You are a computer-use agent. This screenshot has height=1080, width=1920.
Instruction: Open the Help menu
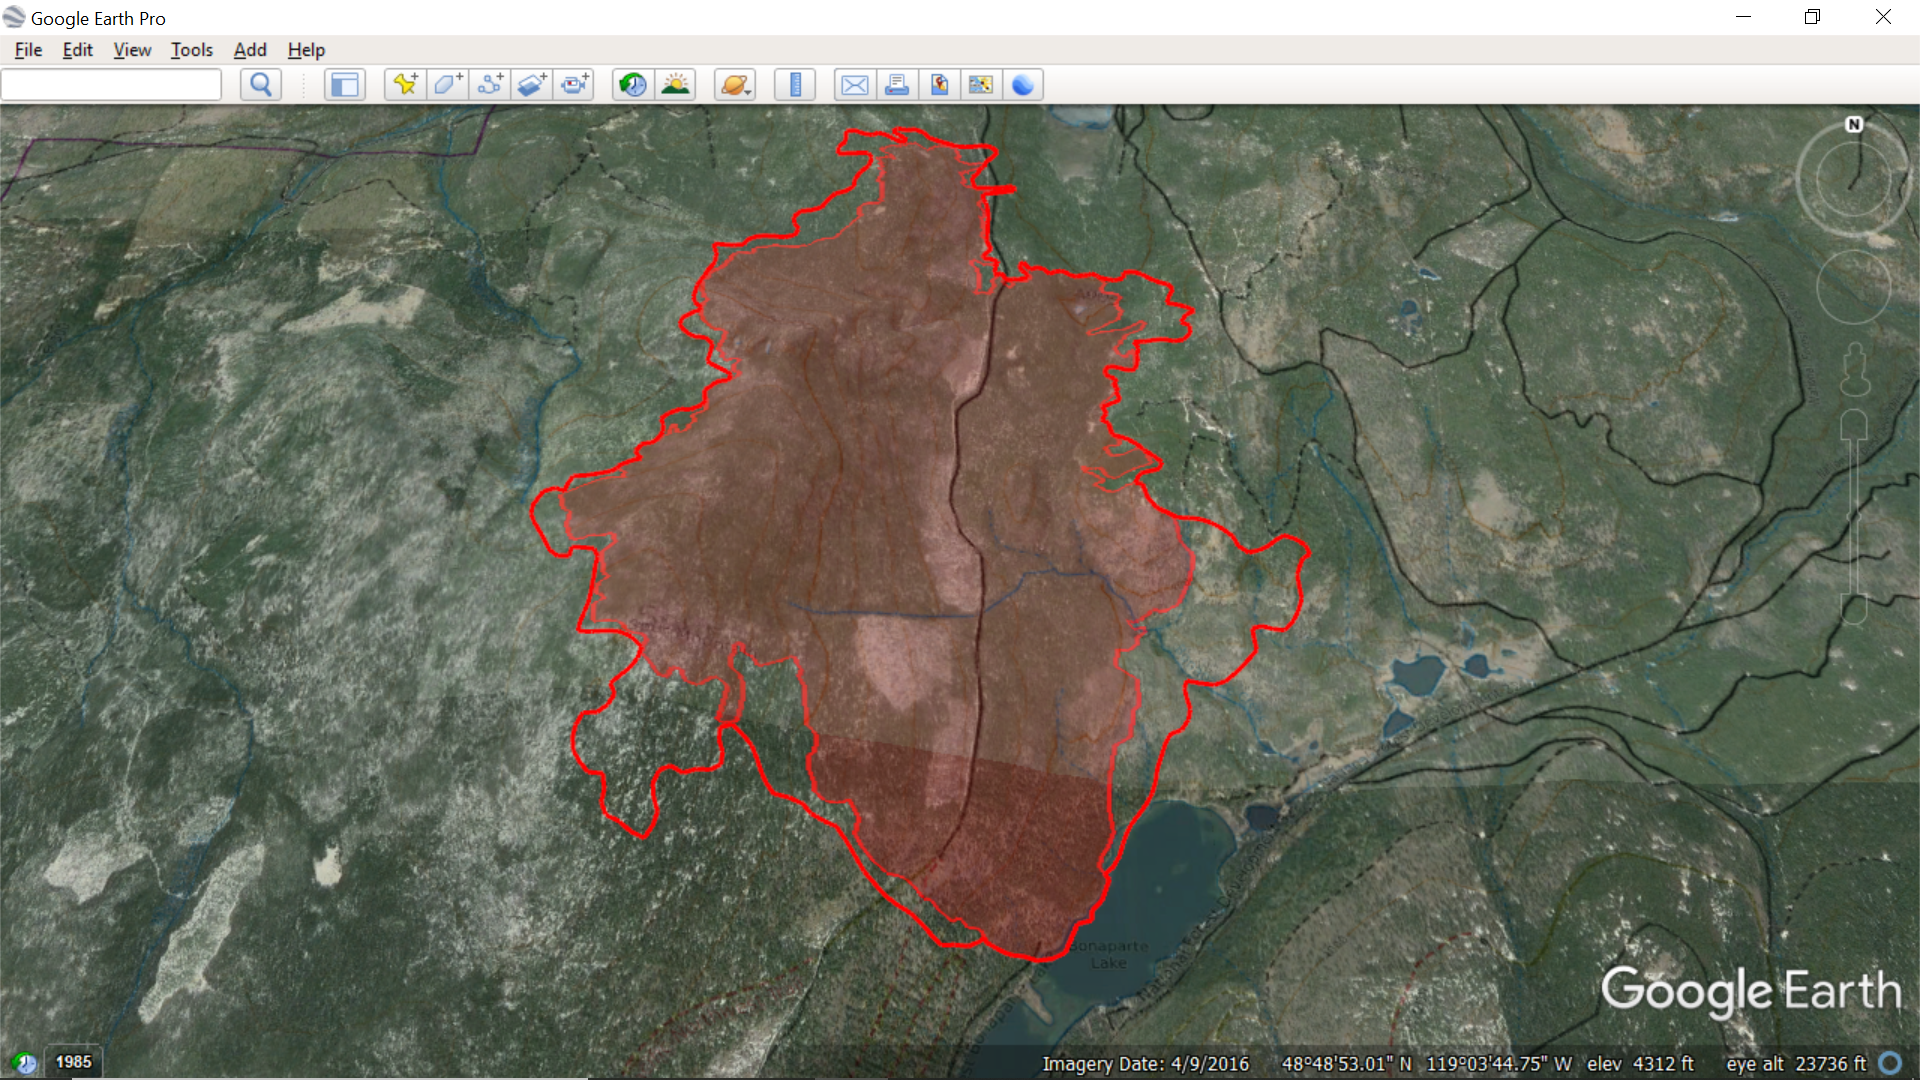point(306,50)
